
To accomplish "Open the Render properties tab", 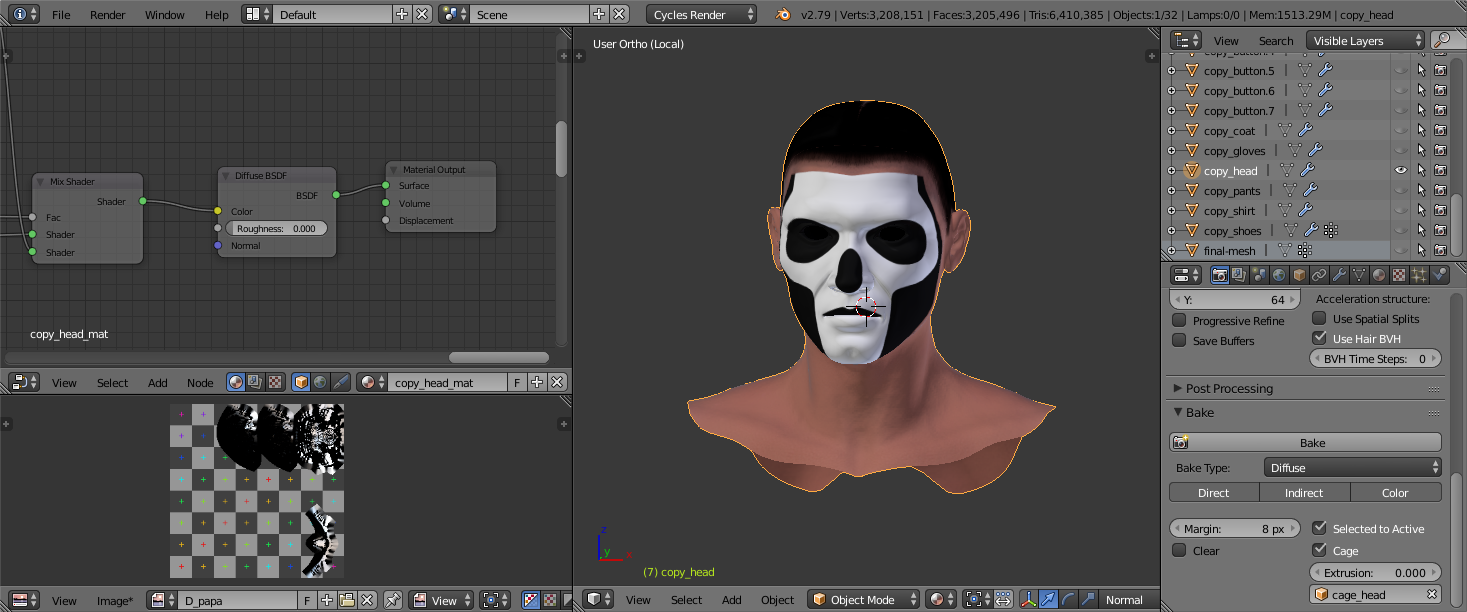I will (x=1220, y=274).
